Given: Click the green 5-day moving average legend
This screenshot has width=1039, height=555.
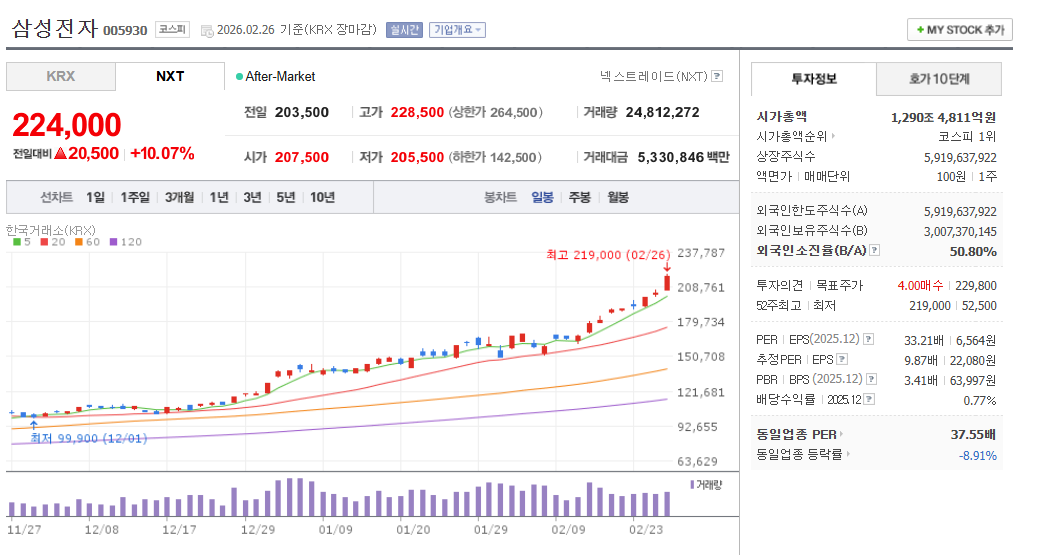Looking at the screenshot, I should 22,242.
